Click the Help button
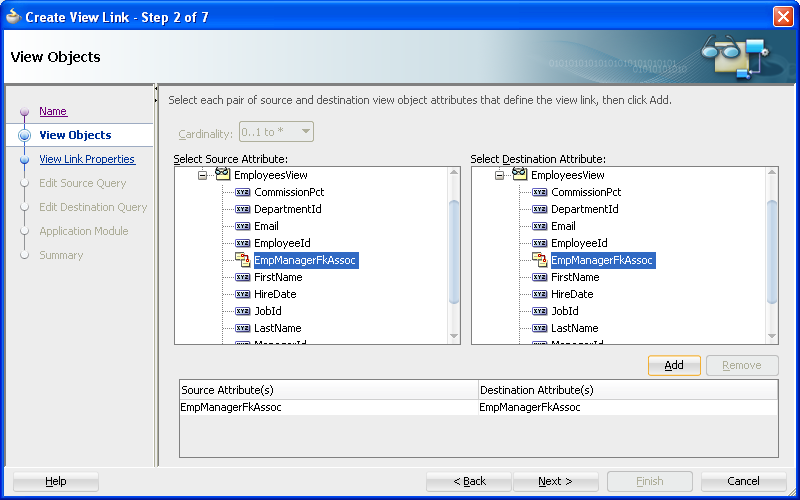The image size is (800, 500). click(x=56, y=481)
